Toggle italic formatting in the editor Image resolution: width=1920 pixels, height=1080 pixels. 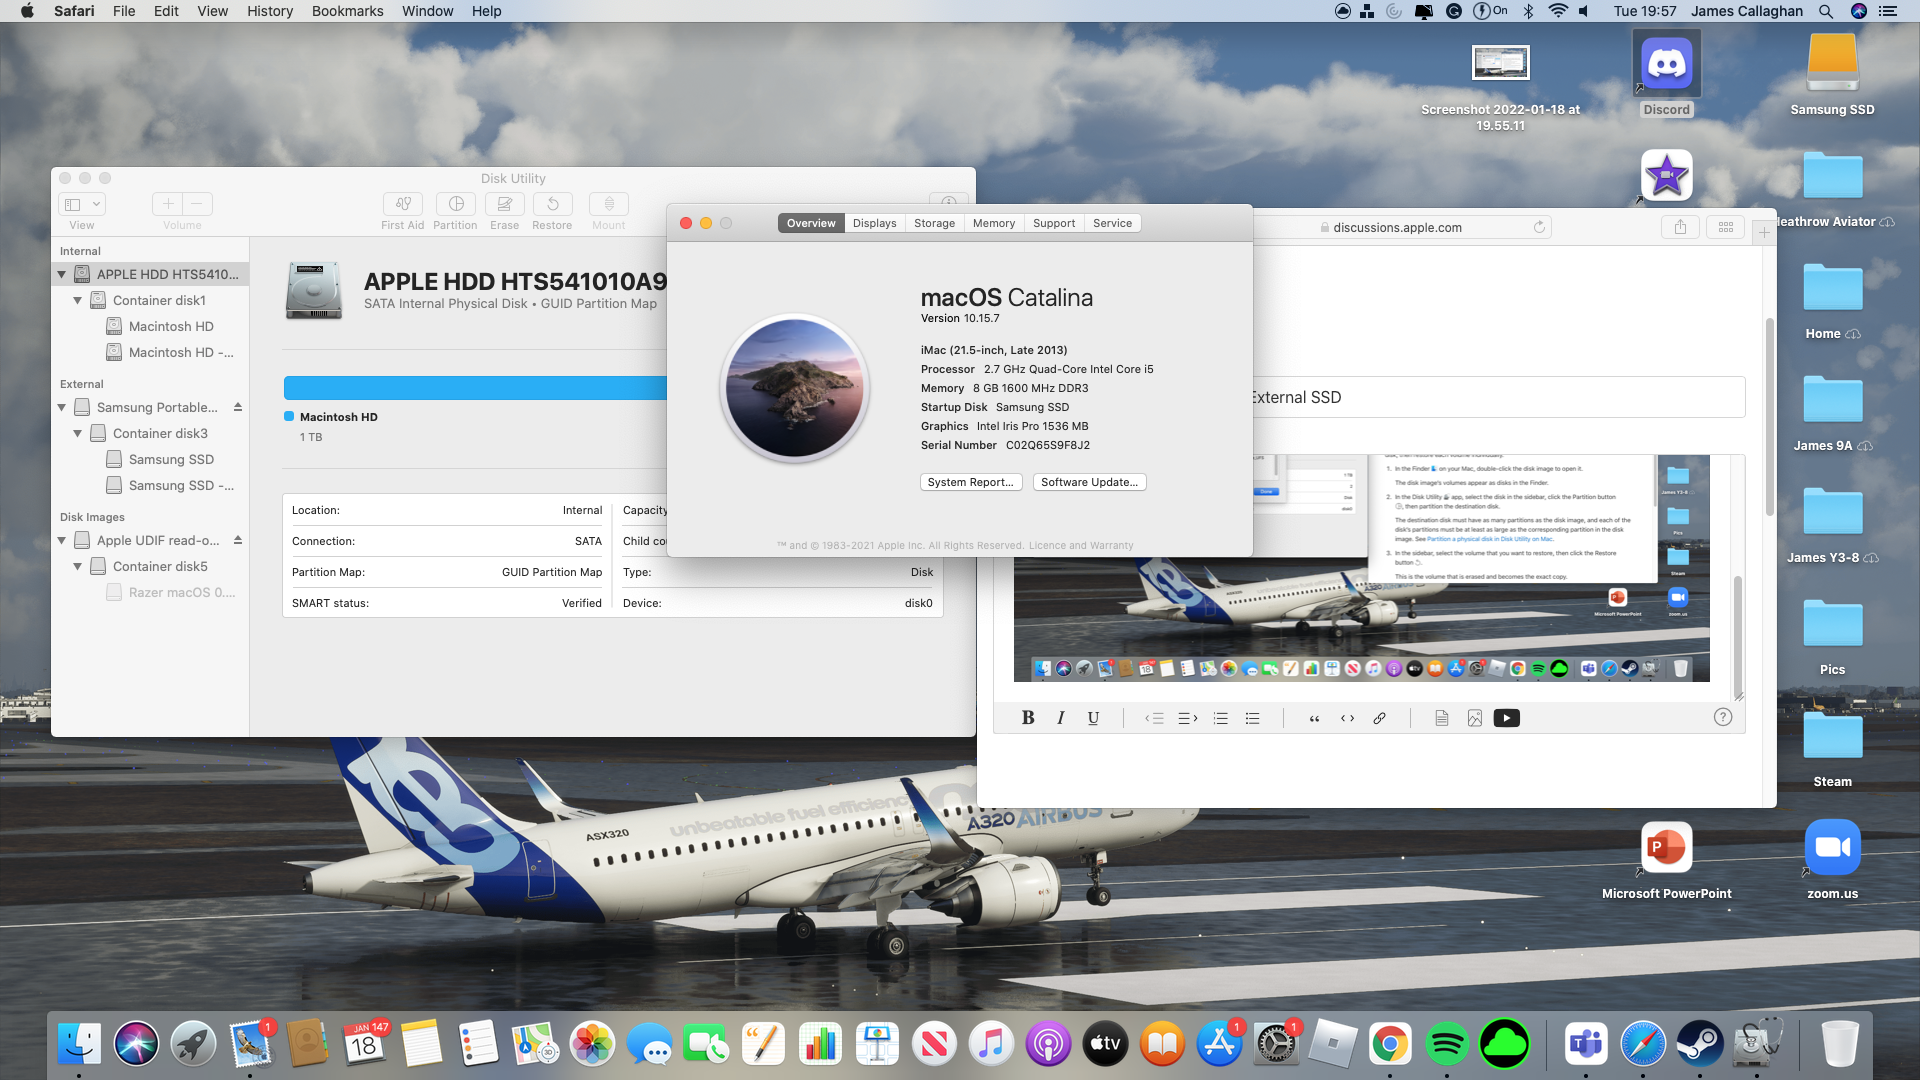coord(1060,718)
